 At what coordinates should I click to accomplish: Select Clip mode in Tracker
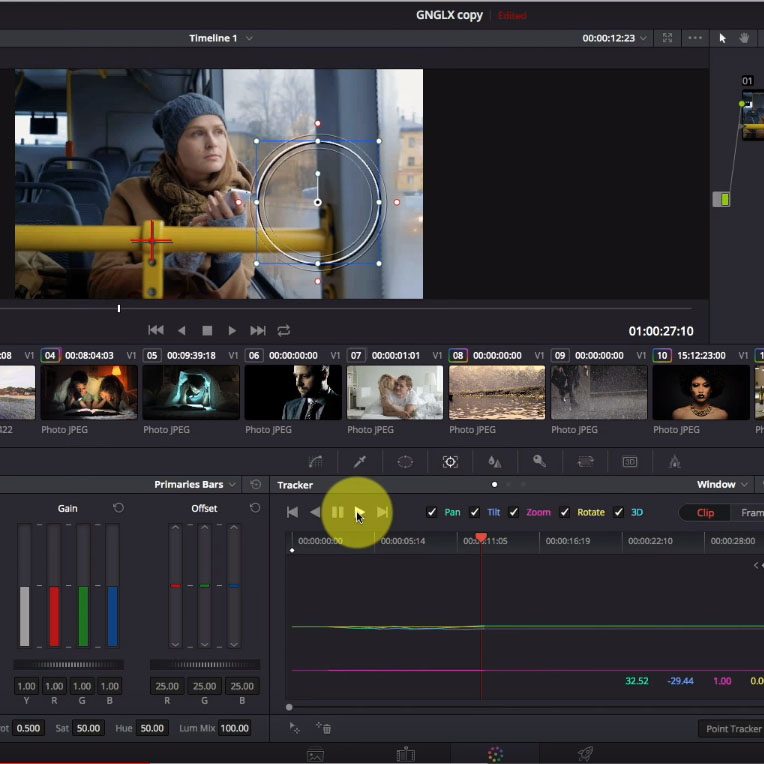click(x=705, y=513)
